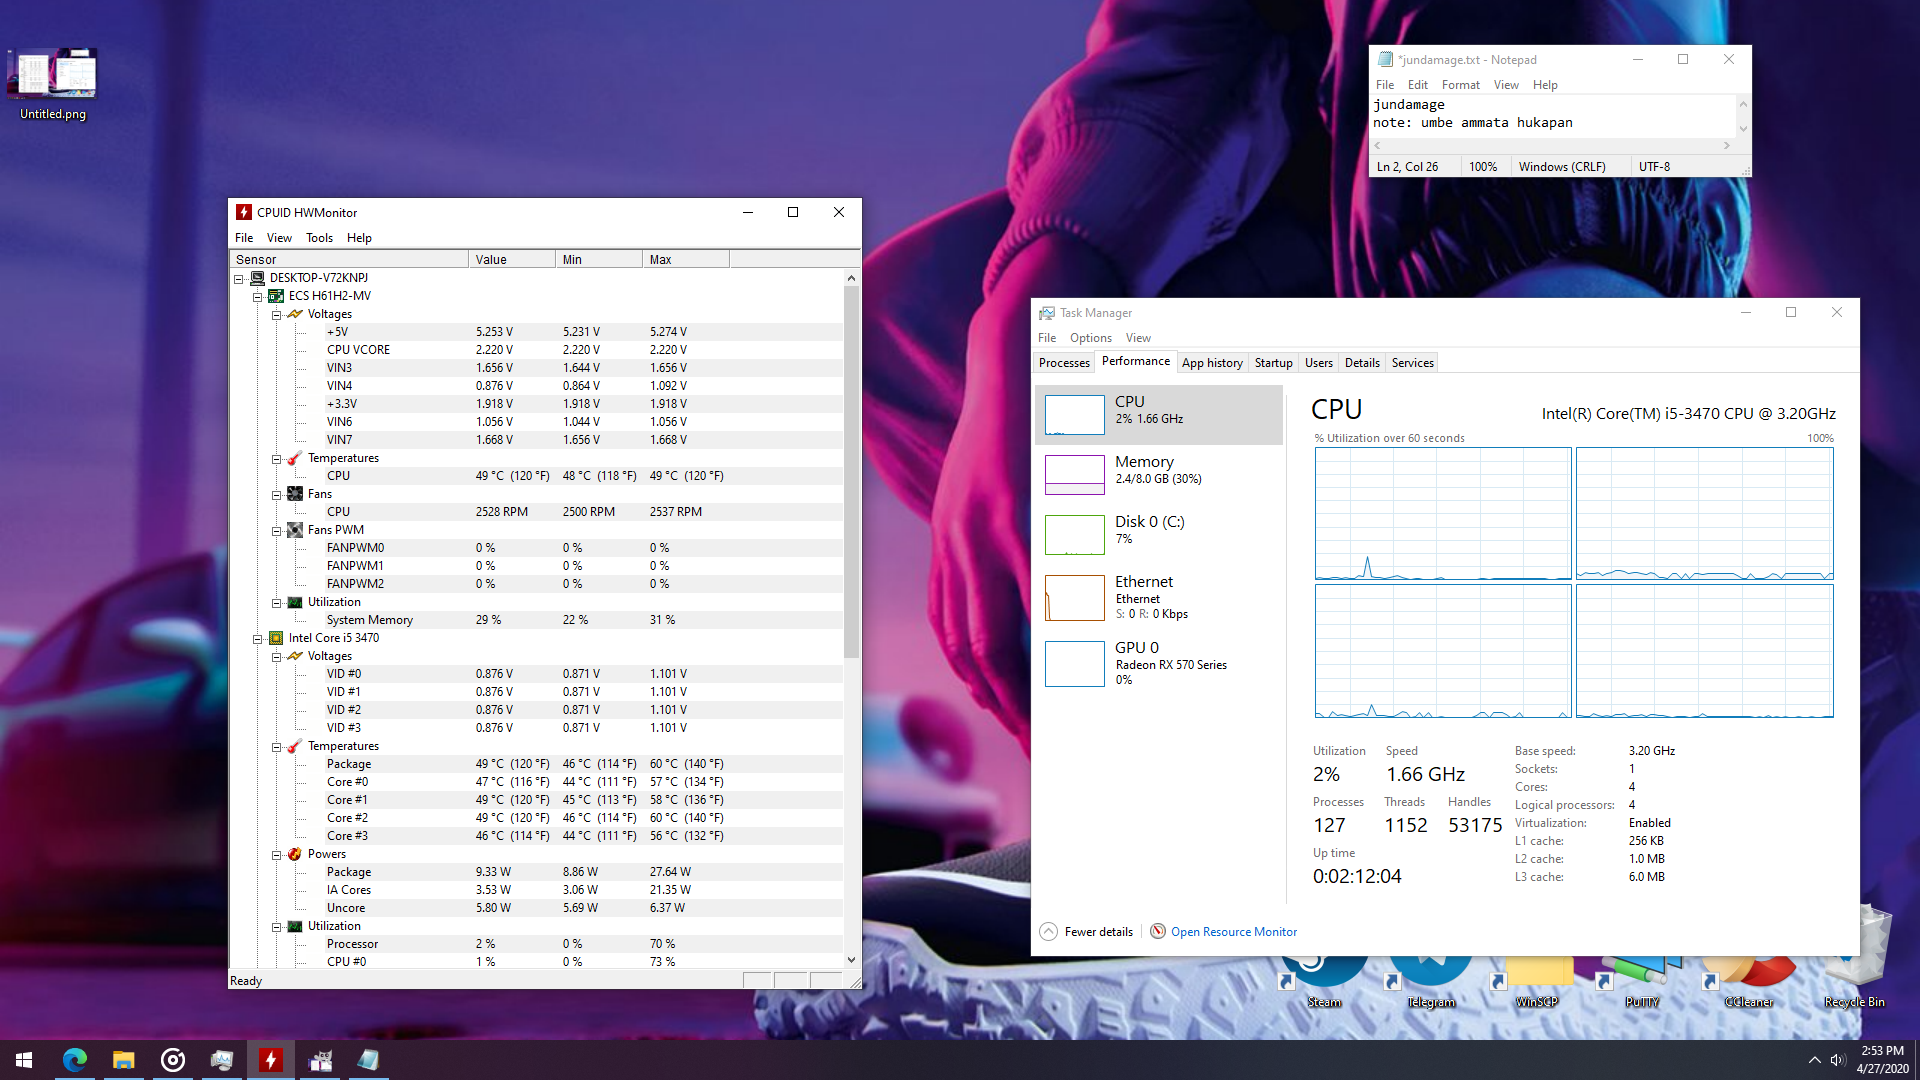Collapse the Fans group in HWMonitor

click(277, 495)
